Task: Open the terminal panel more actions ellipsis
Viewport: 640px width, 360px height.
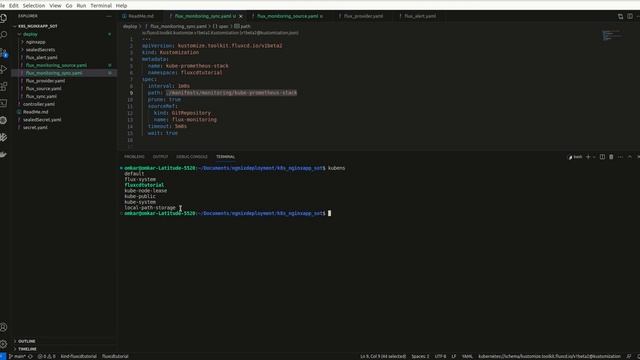Action: pyautogui.click(x=620, y=157)
